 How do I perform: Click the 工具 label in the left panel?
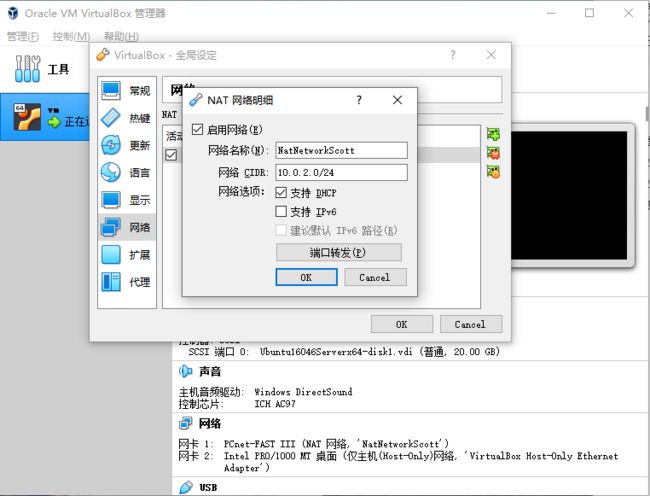point(58,69)
